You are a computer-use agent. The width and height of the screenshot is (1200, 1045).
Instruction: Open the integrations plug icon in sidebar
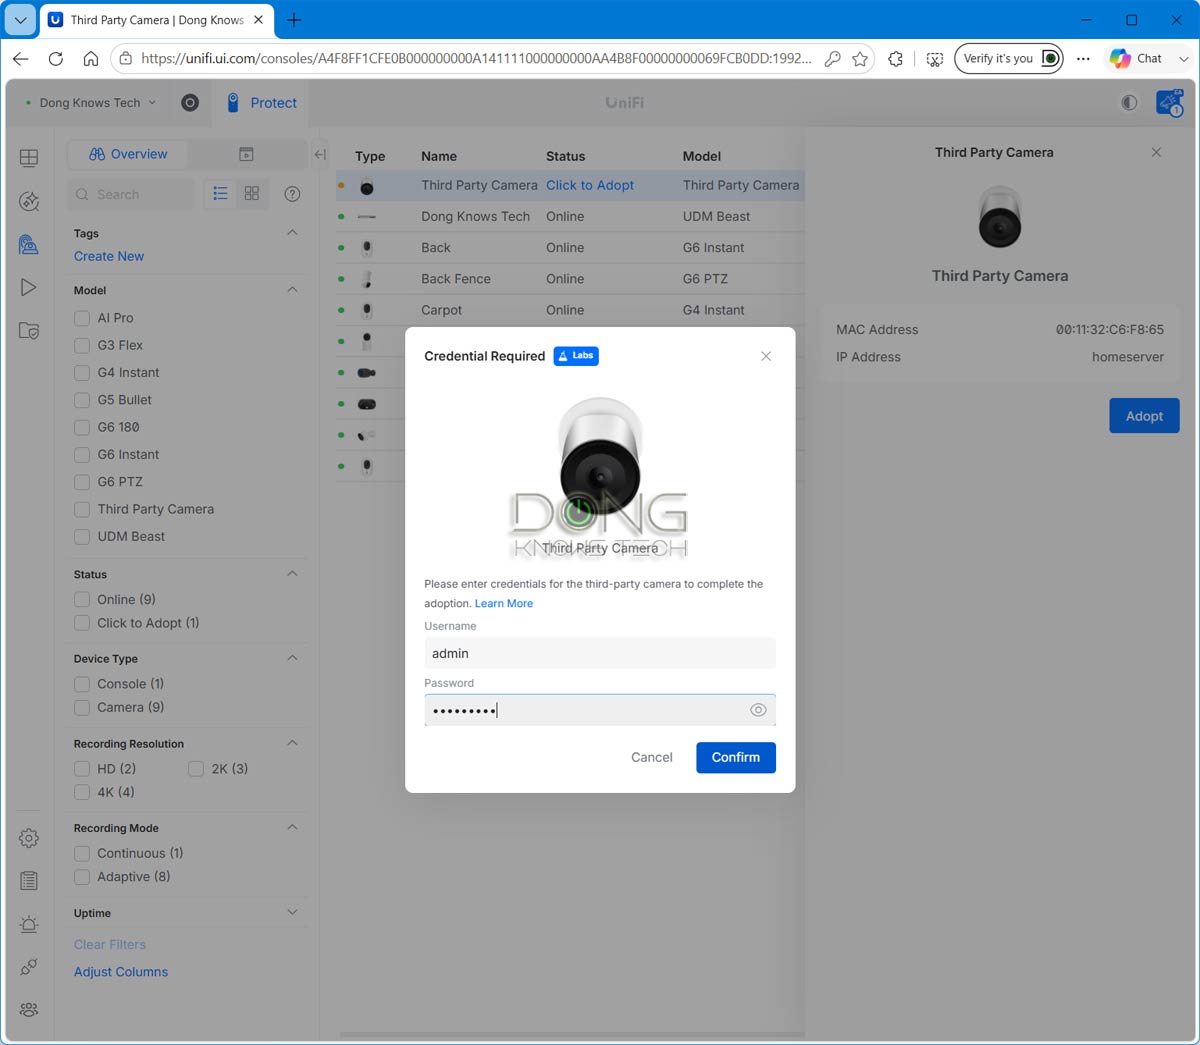(29, 967)
